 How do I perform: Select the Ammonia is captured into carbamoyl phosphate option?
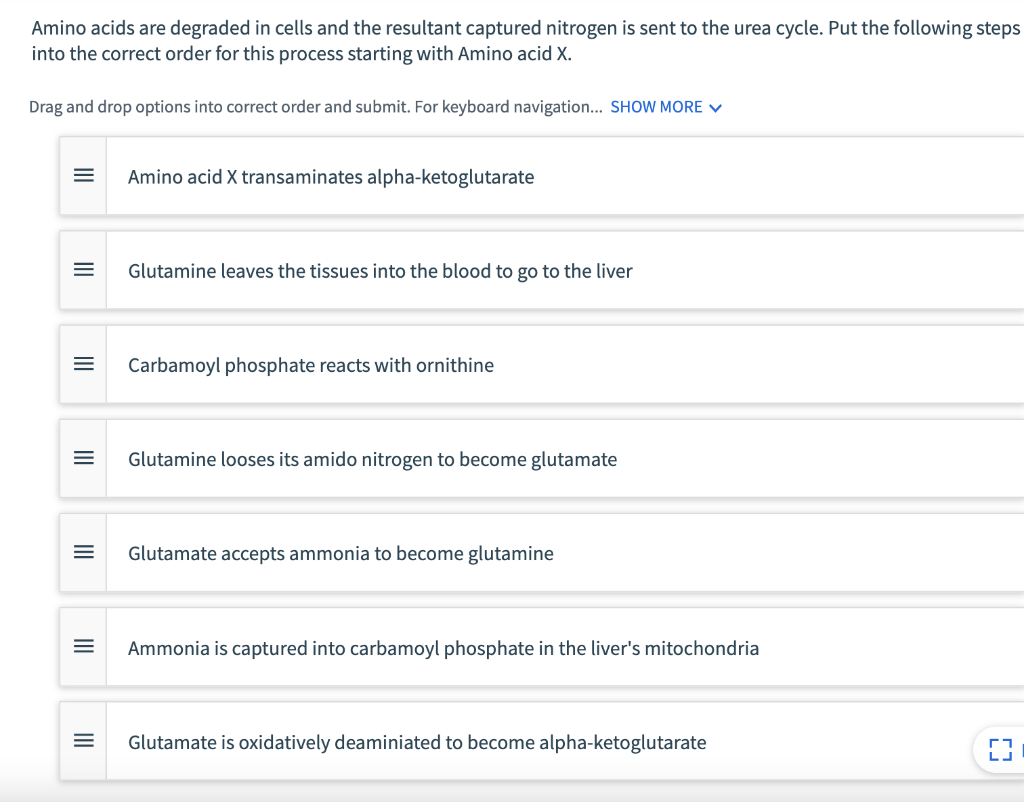[443, 646]
